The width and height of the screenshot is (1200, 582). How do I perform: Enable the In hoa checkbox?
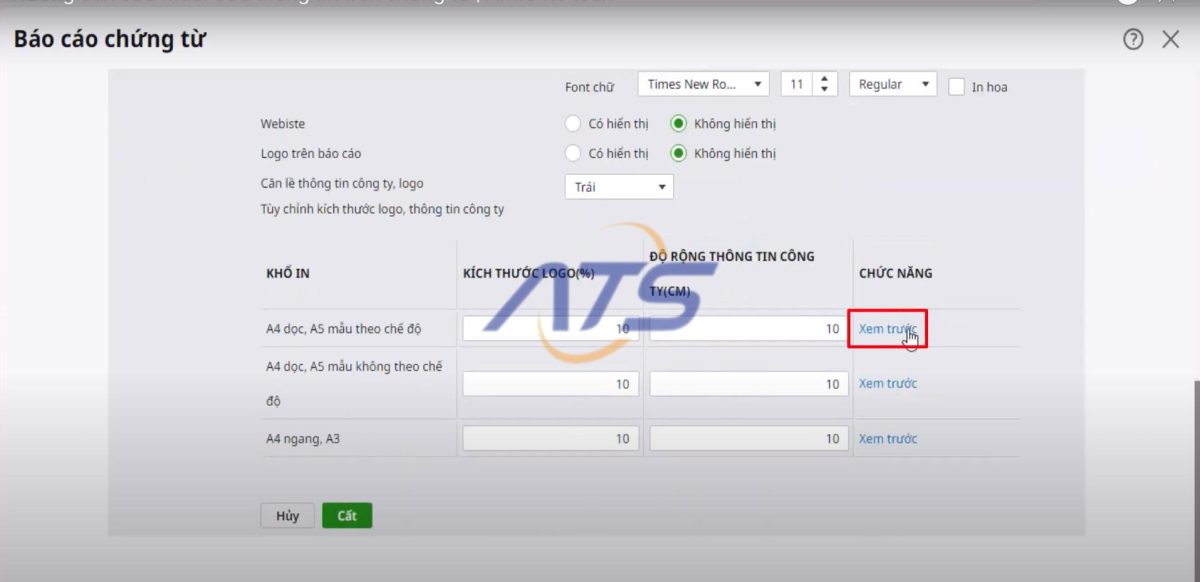pos(956,86)
